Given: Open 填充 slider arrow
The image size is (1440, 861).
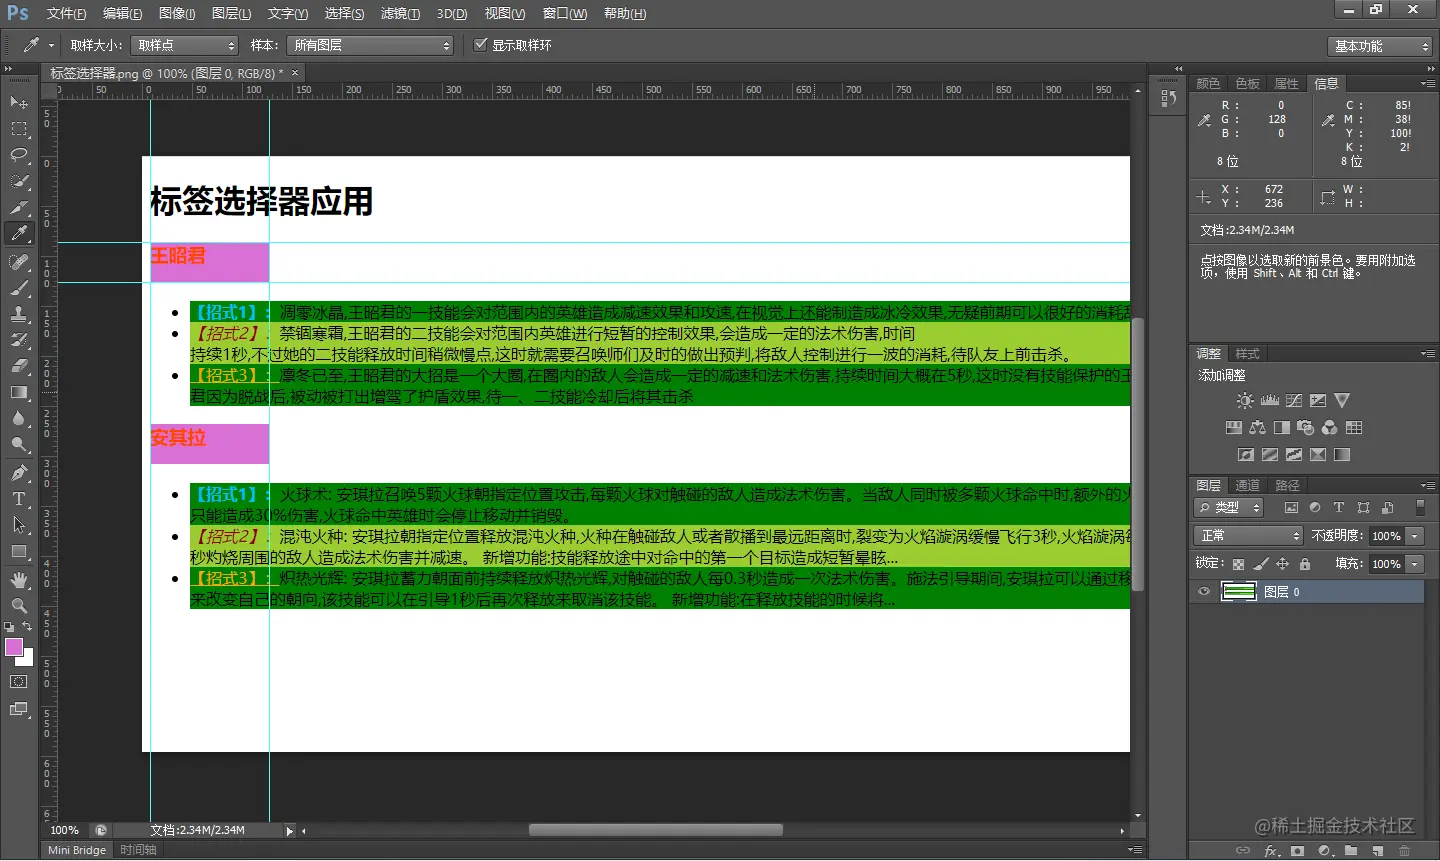Looking at the screenshot, I should tap(1415, 564).
